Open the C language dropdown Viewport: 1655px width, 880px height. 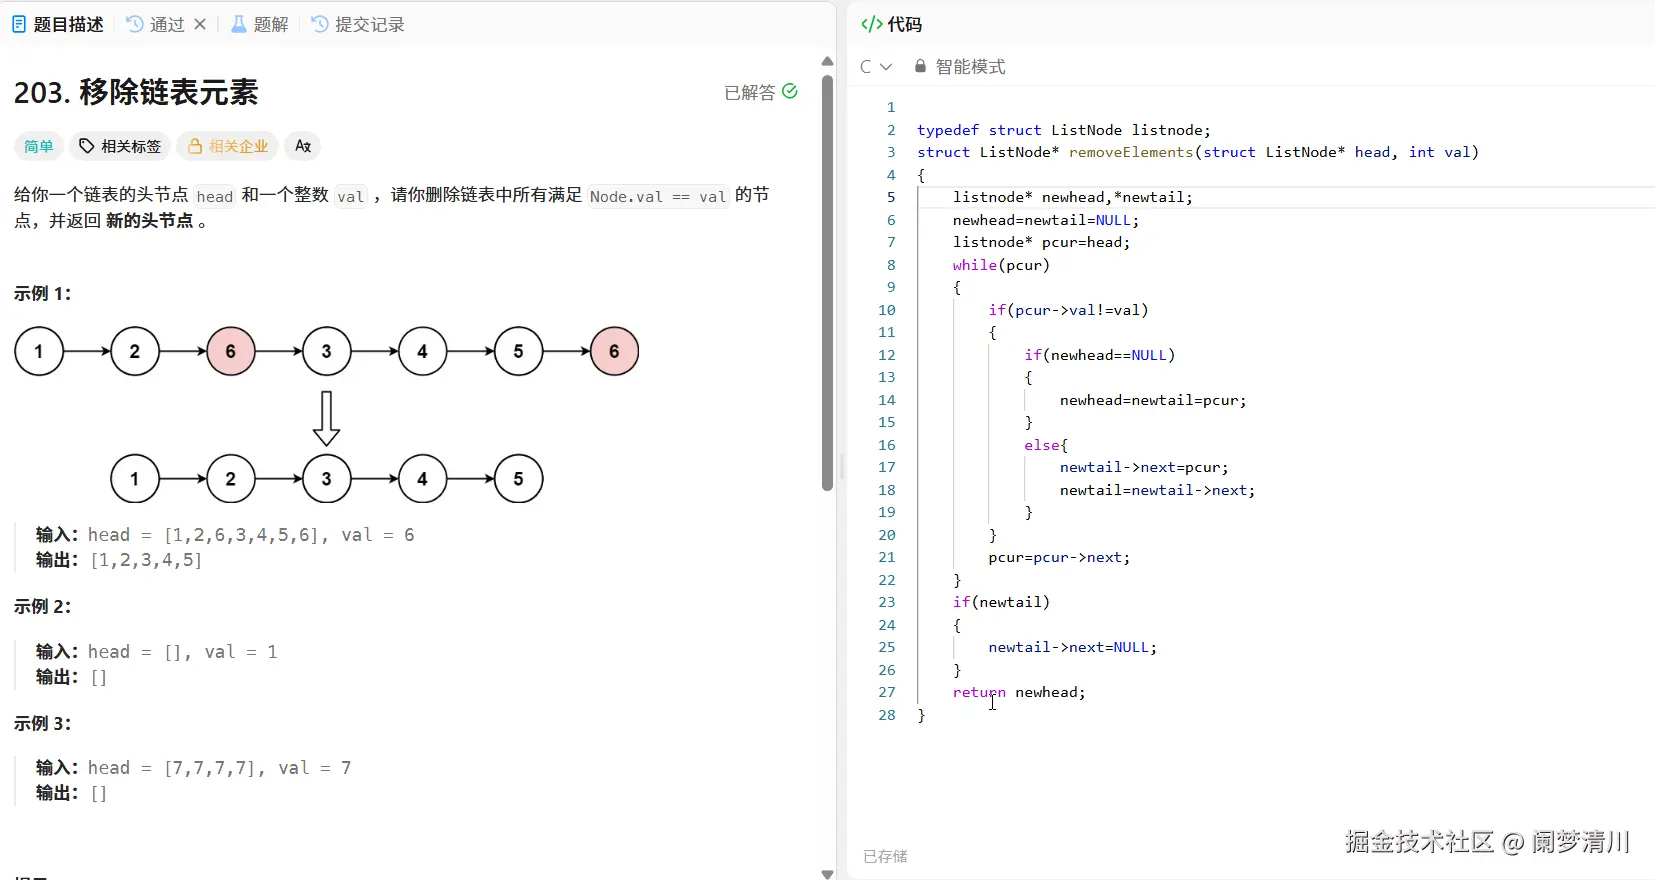(x=876, y=66)
